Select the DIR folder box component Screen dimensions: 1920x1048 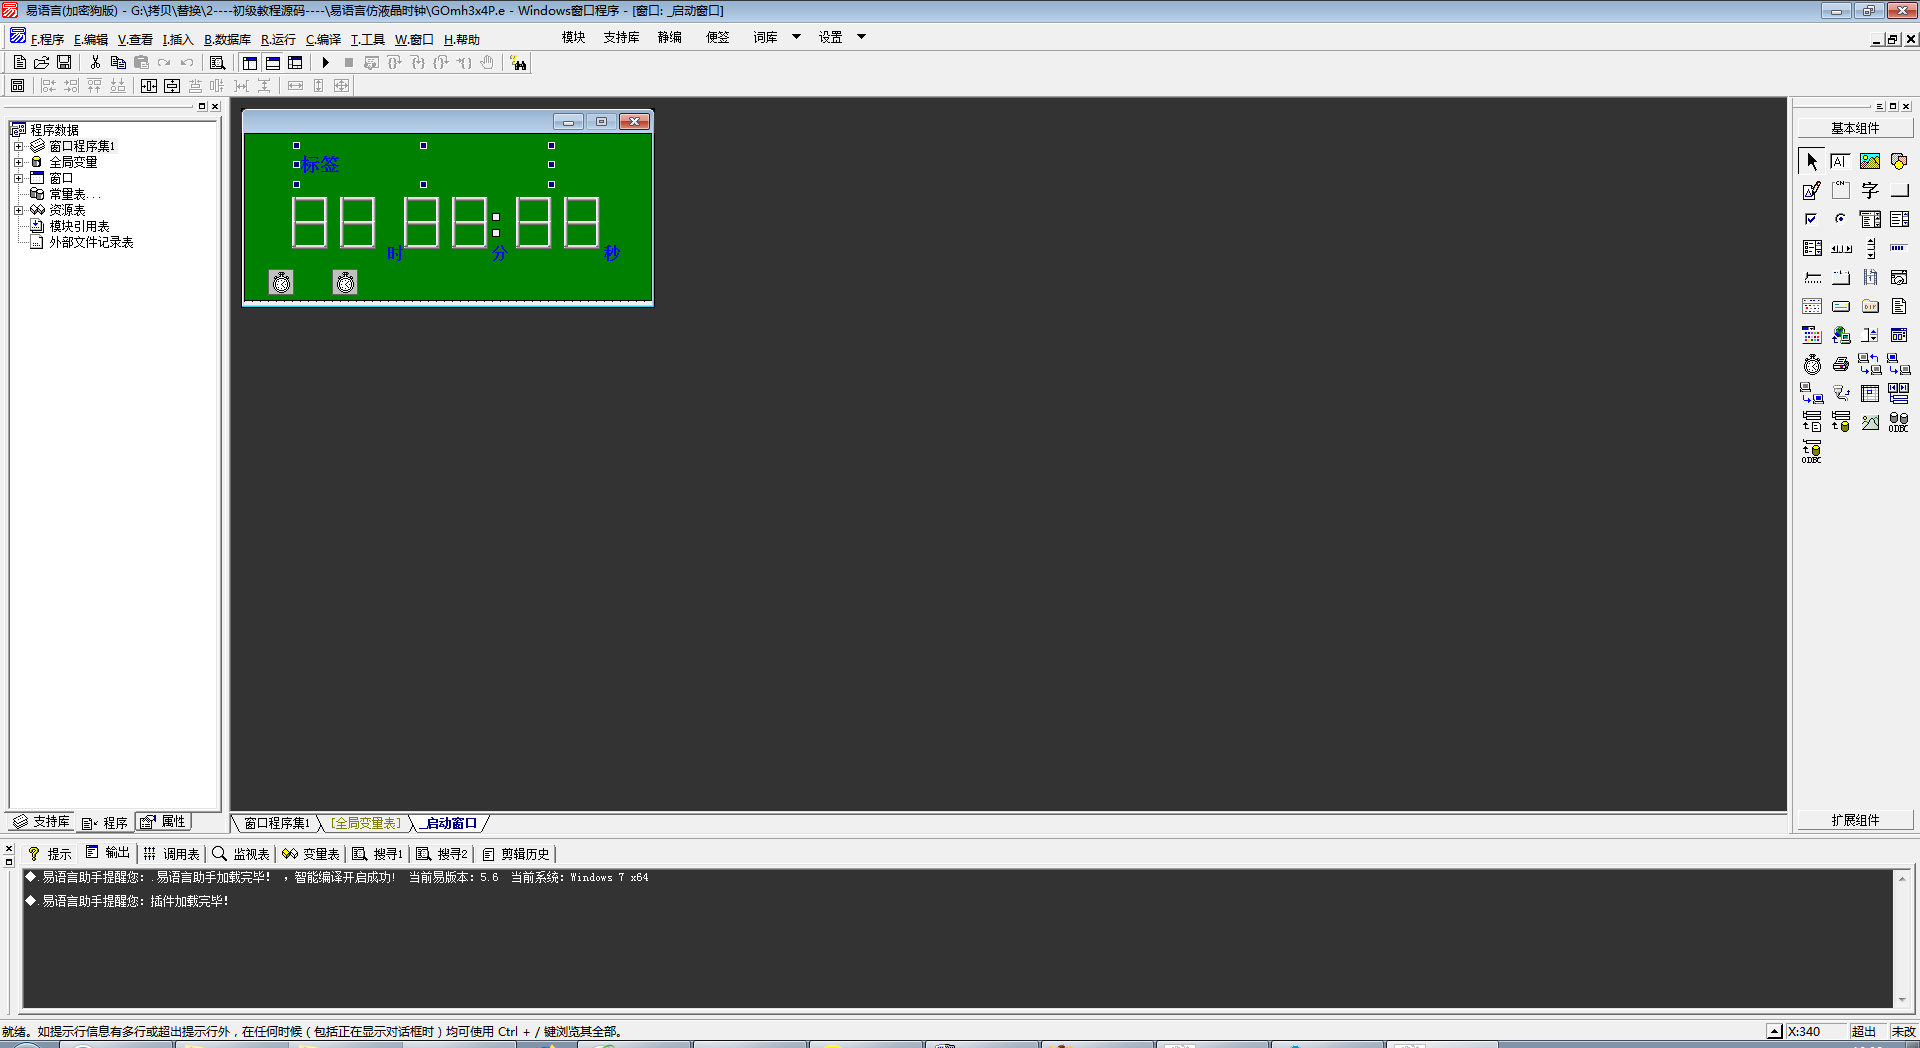point(1870,306)
